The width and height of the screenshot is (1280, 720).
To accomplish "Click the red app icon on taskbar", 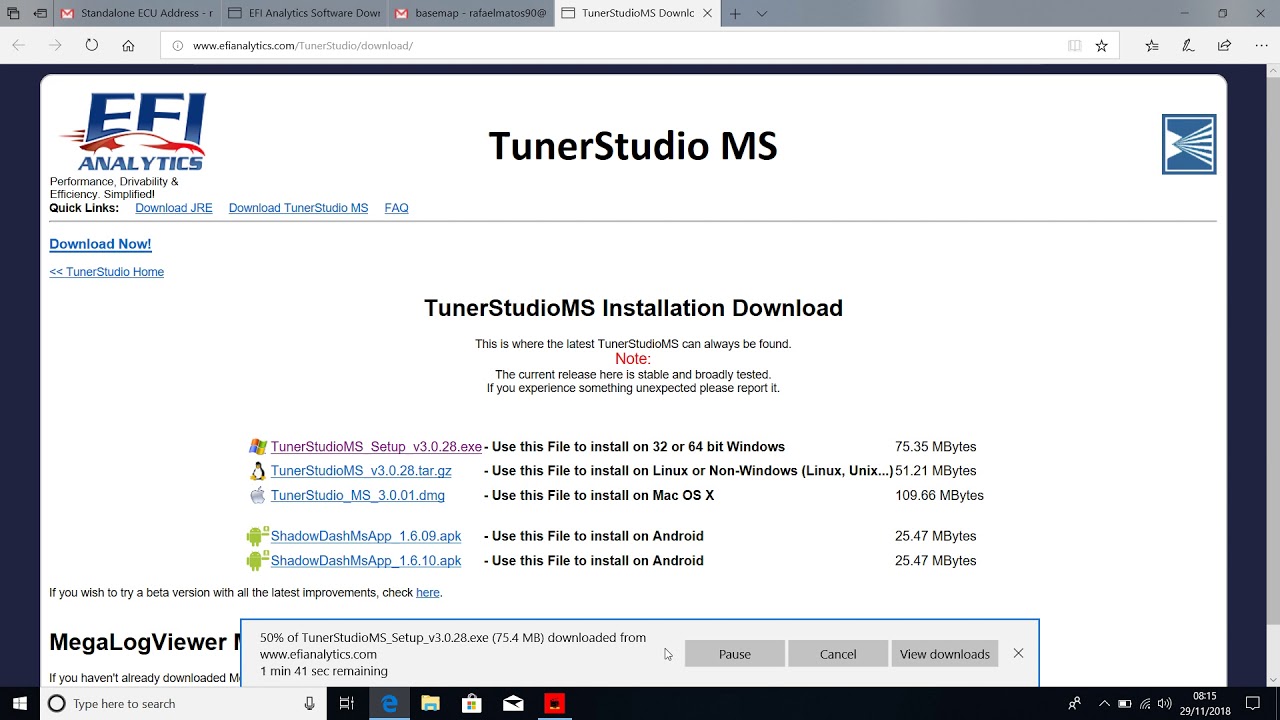I will (554, 704).
